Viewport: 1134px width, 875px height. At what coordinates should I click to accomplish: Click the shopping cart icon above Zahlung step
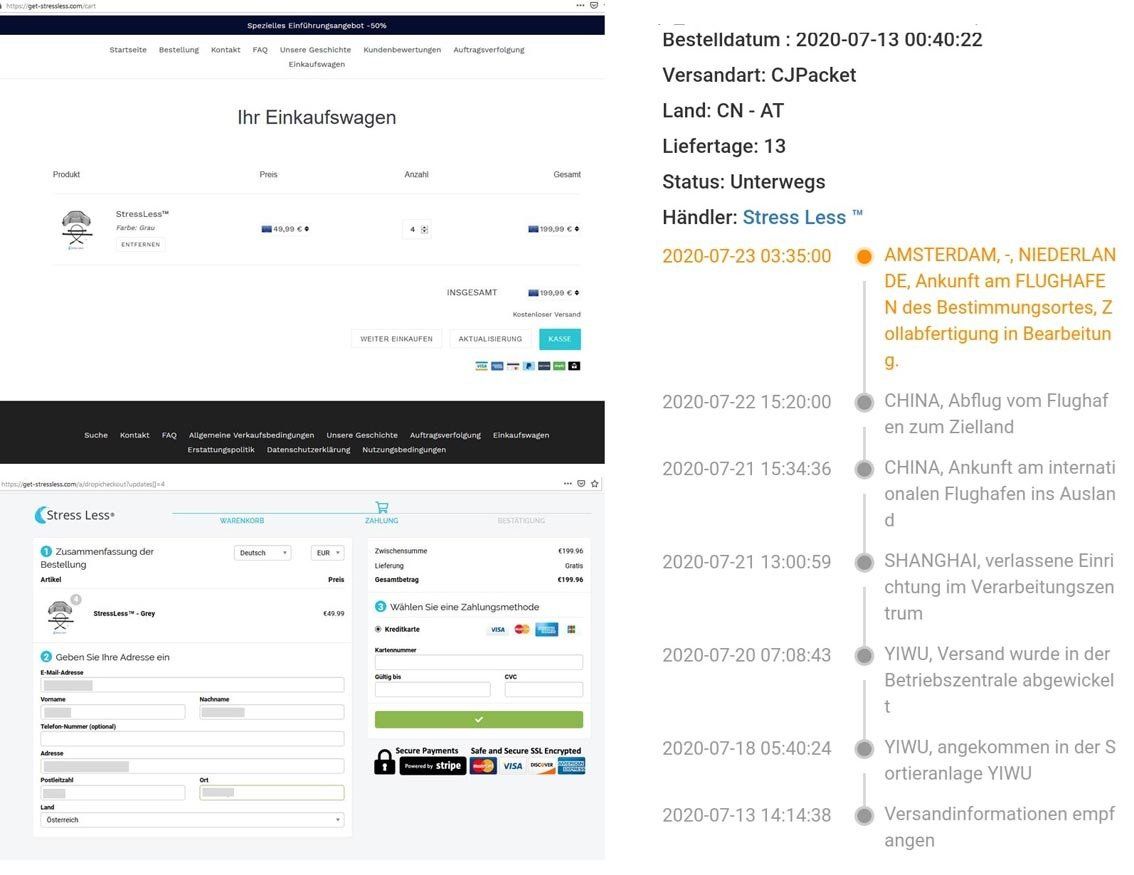(x=382, y=507)
